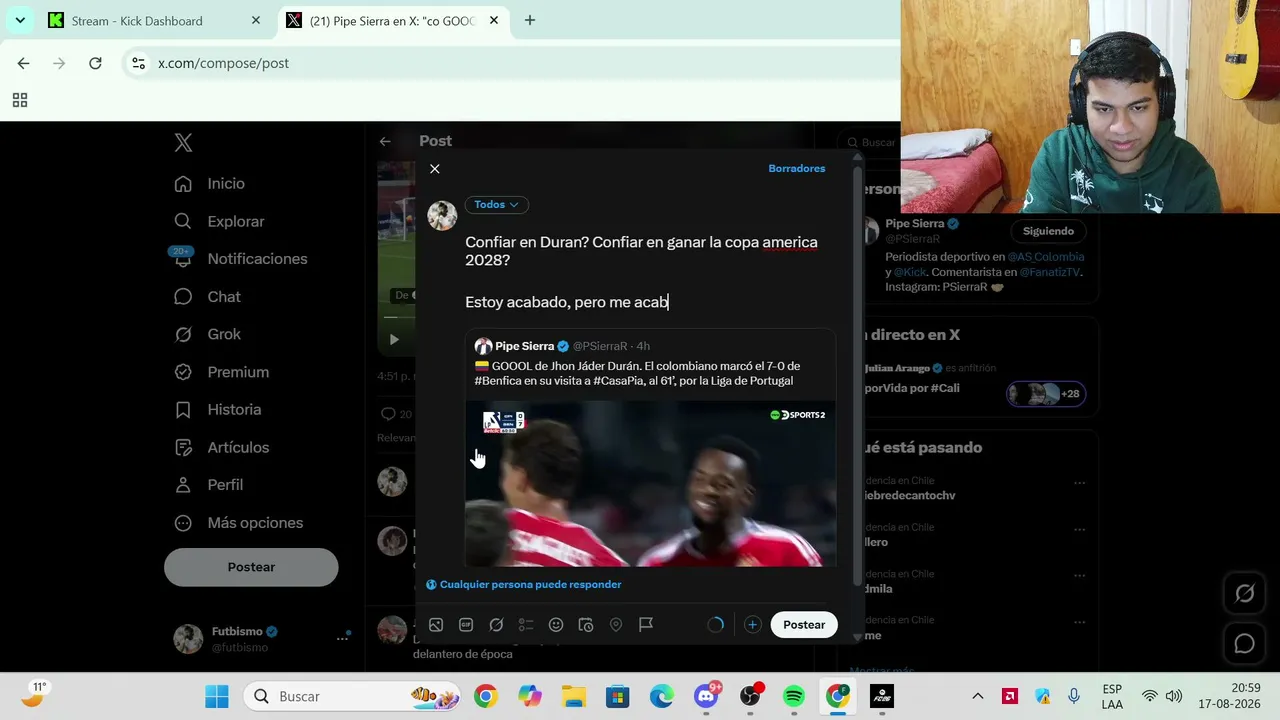Open Grok enhance option in composer
Screen dimensions: 1280x720
pos(496,625)
